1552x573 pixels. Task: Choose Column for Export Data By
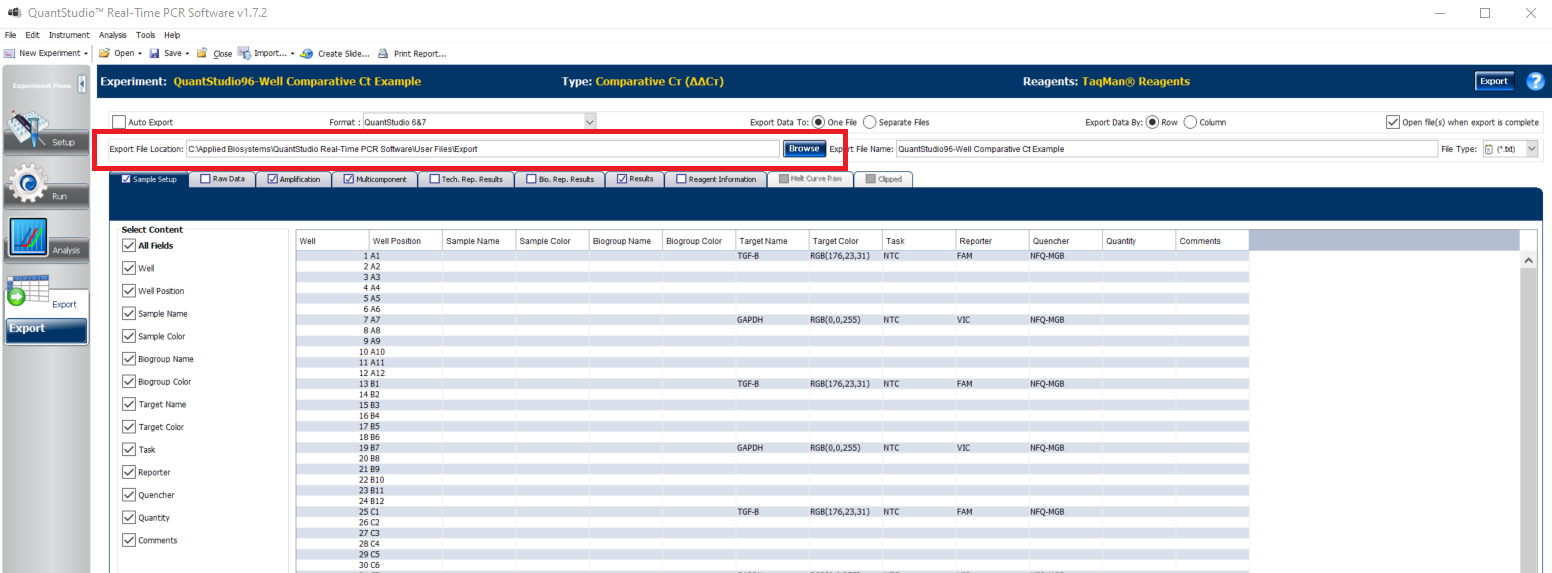pyautogui.click(x=1190, y=122)
